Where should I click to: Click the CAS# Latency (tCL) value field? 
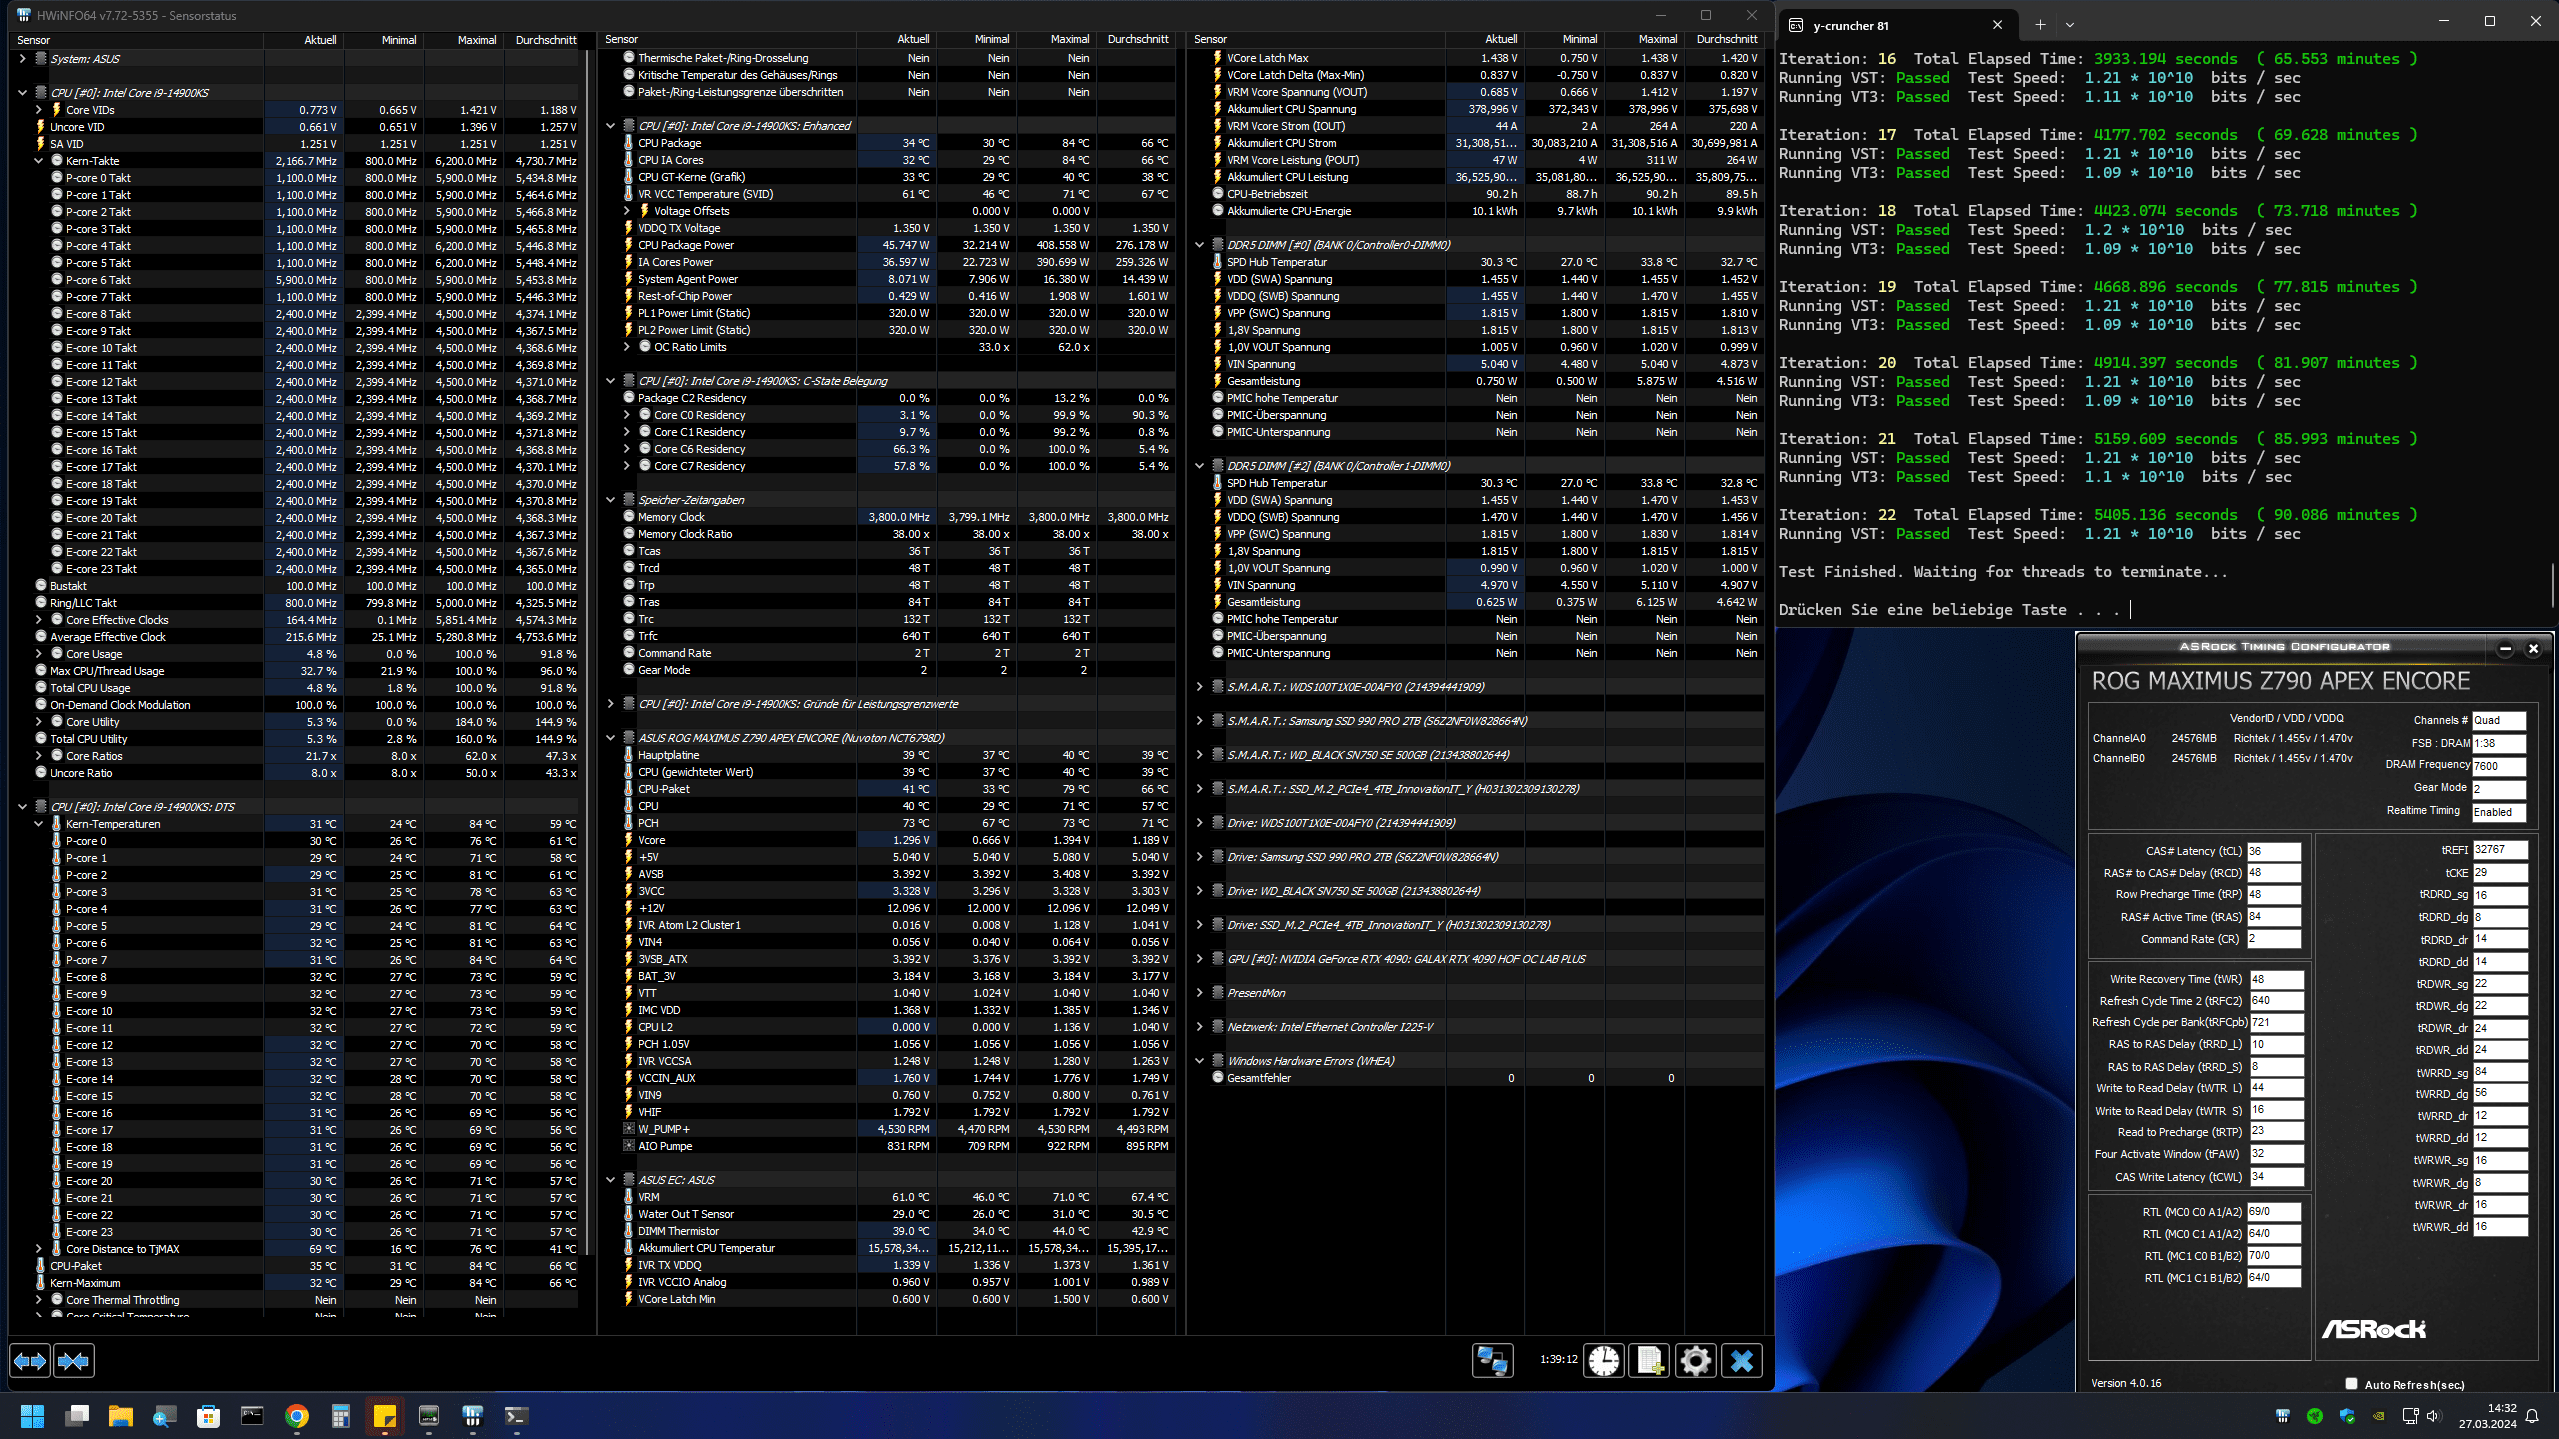click(2273, 851)
